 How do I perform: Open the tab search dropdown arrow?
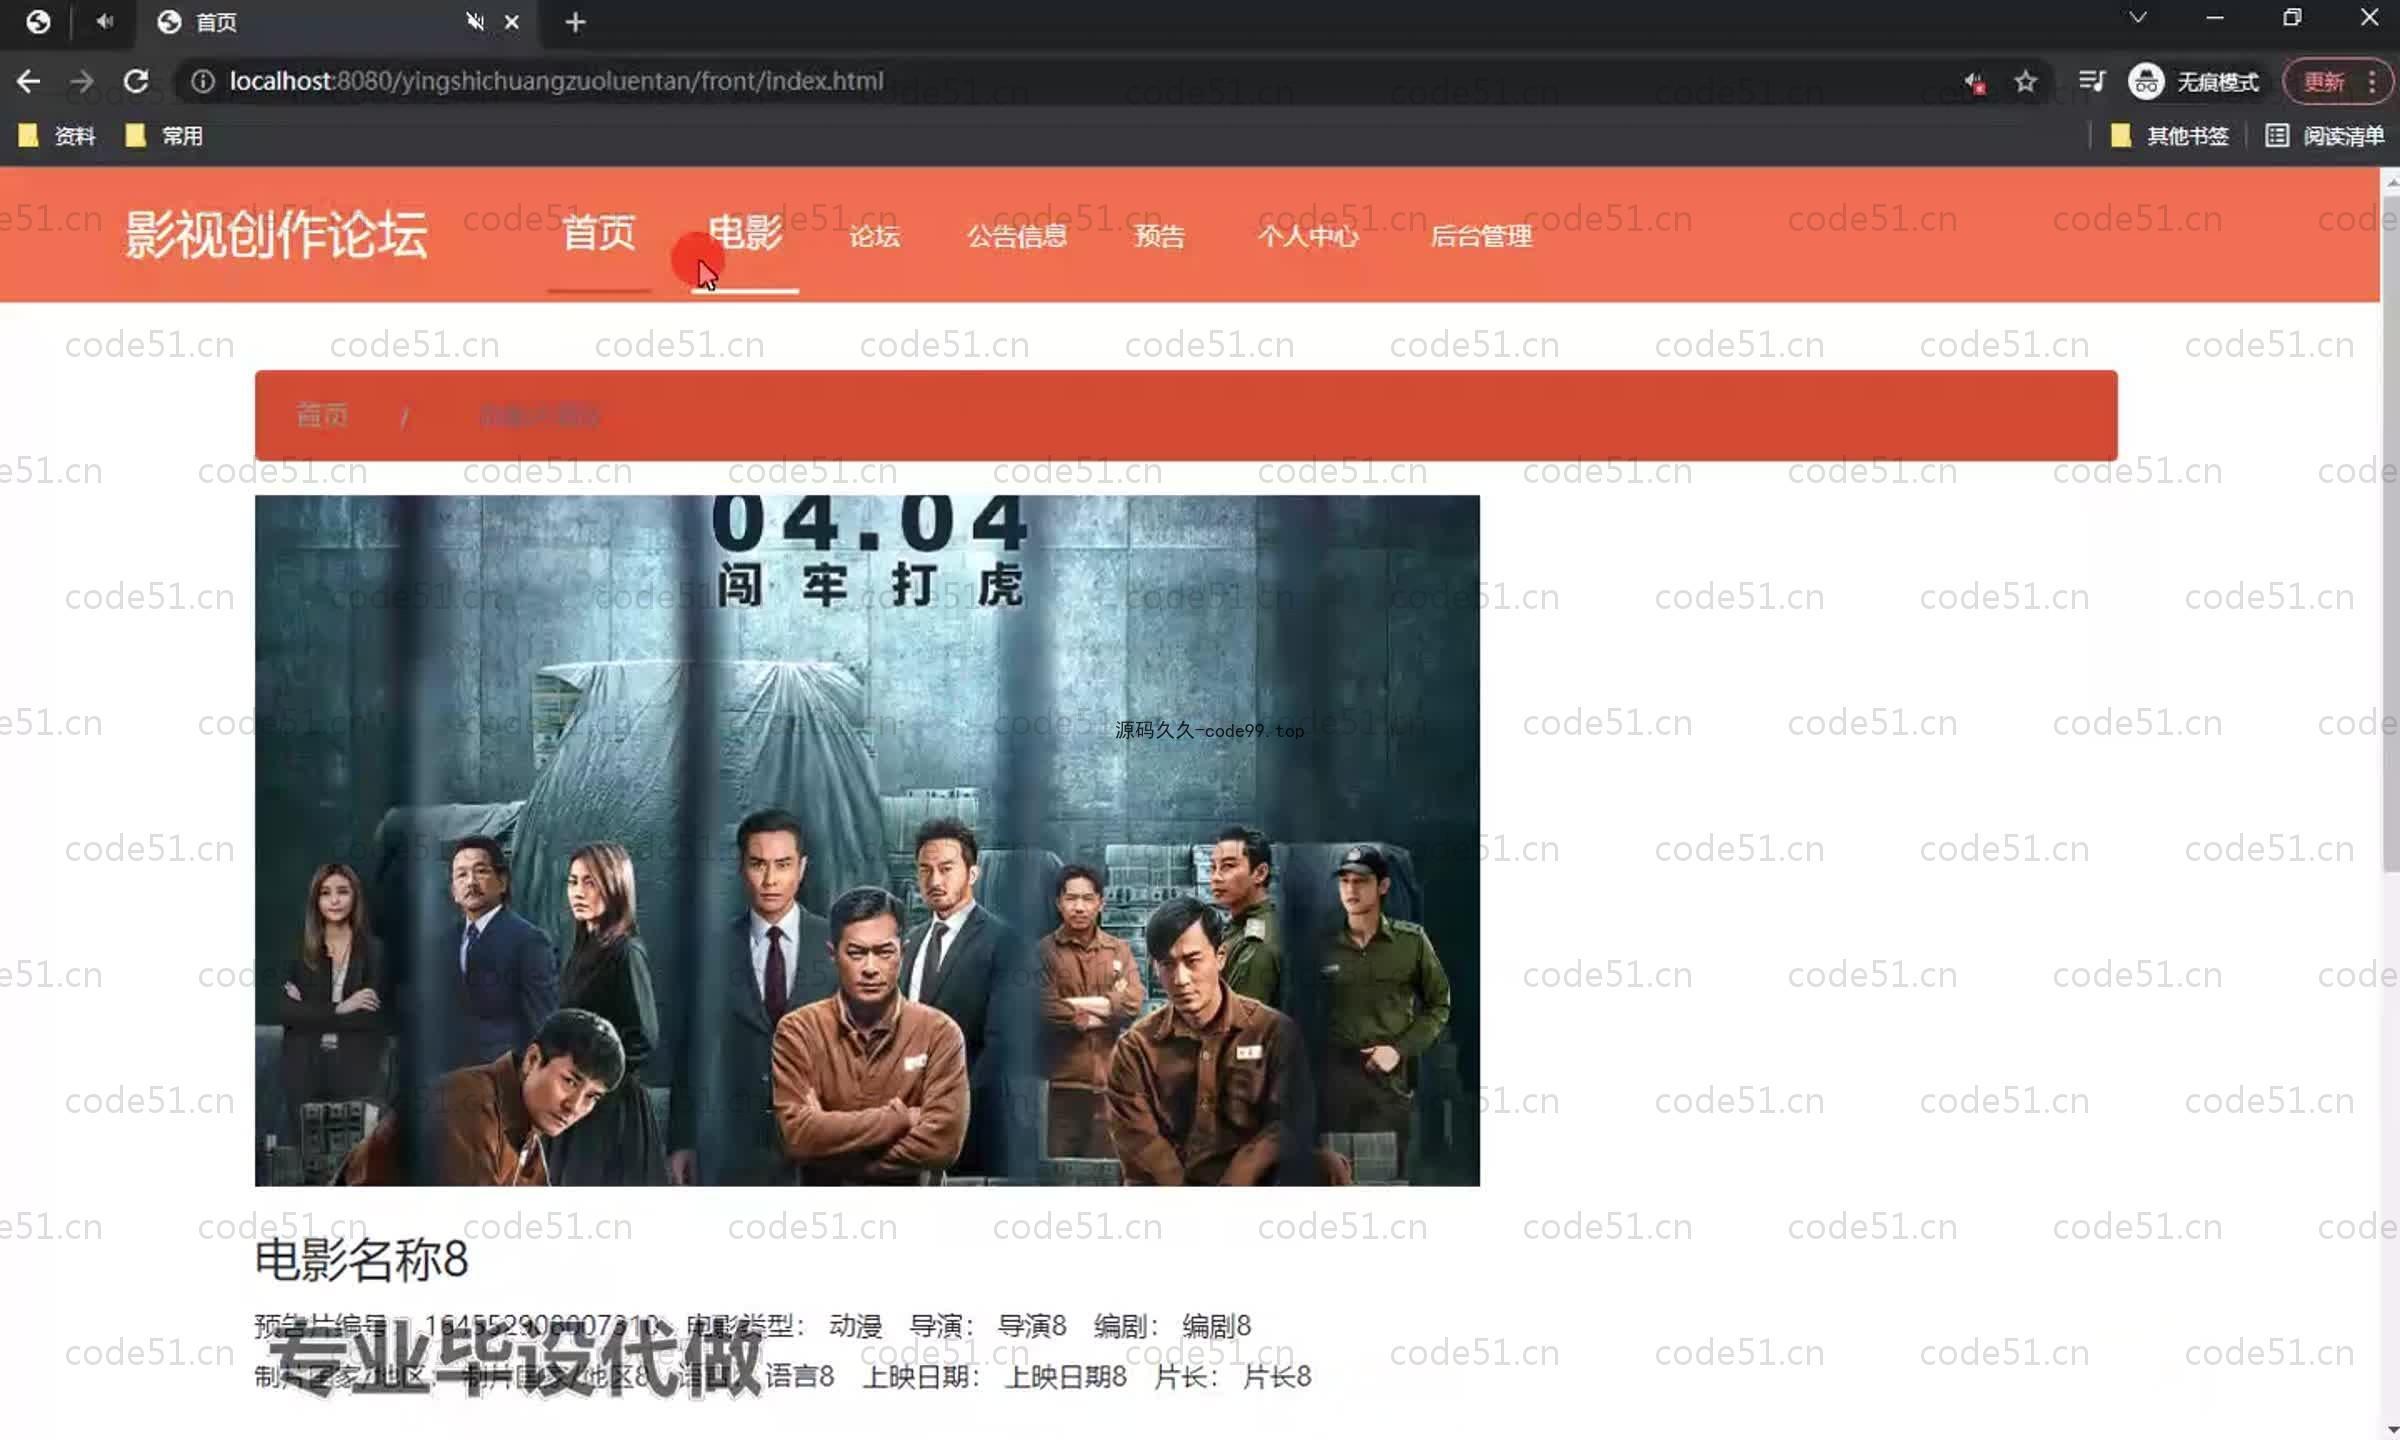tap(2137, 18)
